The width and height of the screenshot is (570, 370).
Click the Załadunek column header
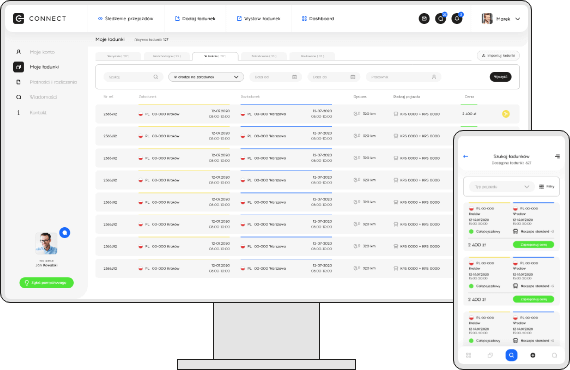pos(148,97)
